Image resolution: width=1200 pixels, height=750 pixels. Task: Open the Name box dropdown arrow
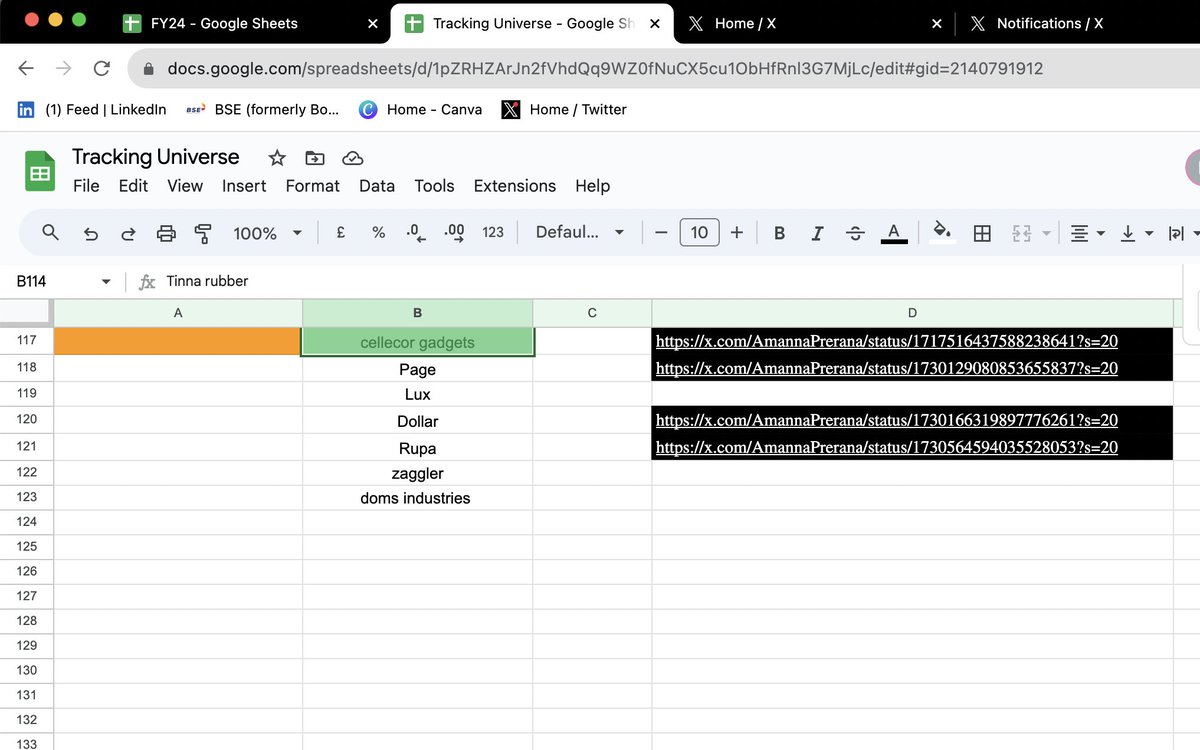[106, 282]
